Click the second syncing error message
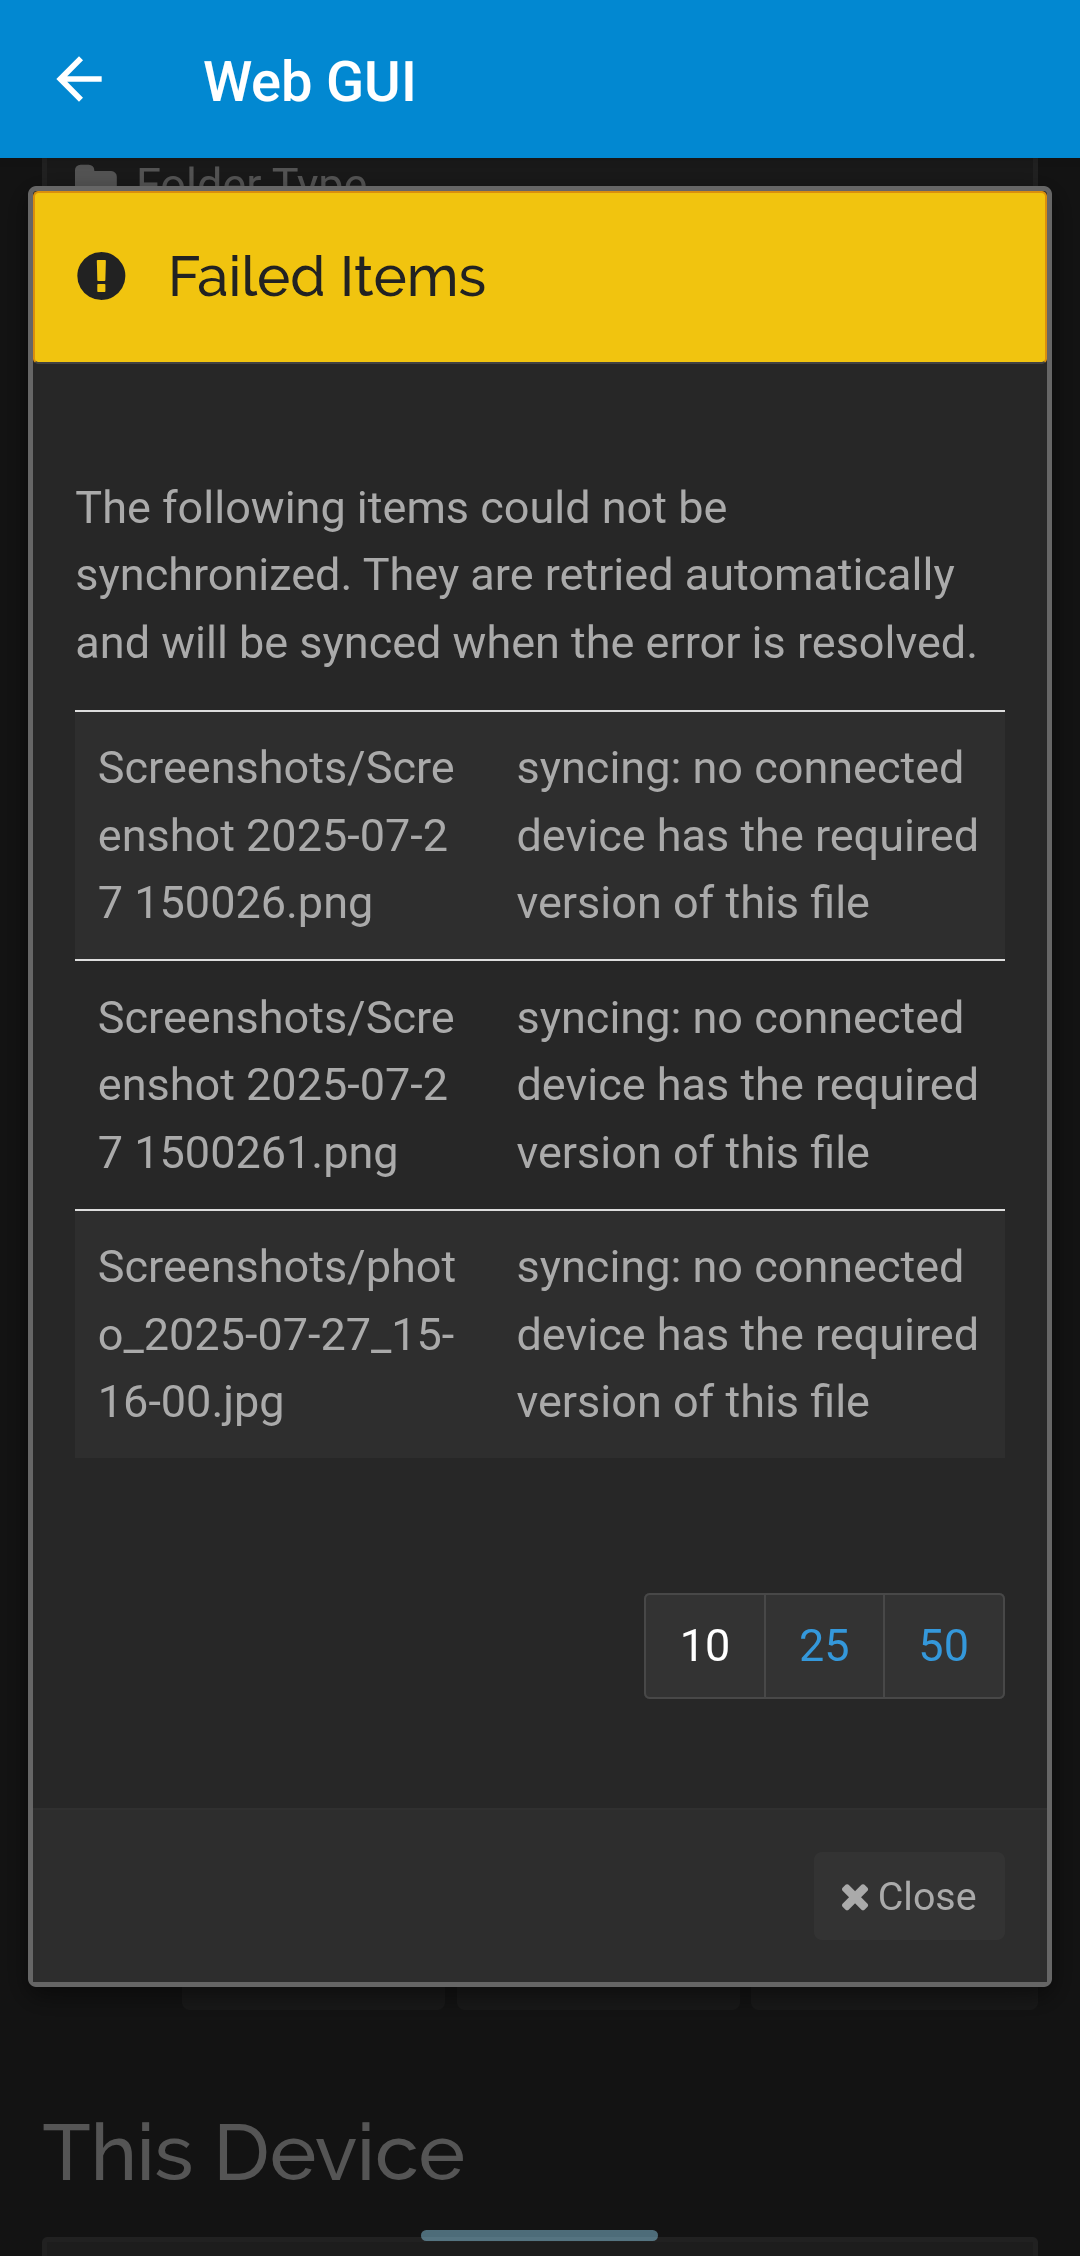This screenshot has height=2256, width=1080. click(746, 1084)
